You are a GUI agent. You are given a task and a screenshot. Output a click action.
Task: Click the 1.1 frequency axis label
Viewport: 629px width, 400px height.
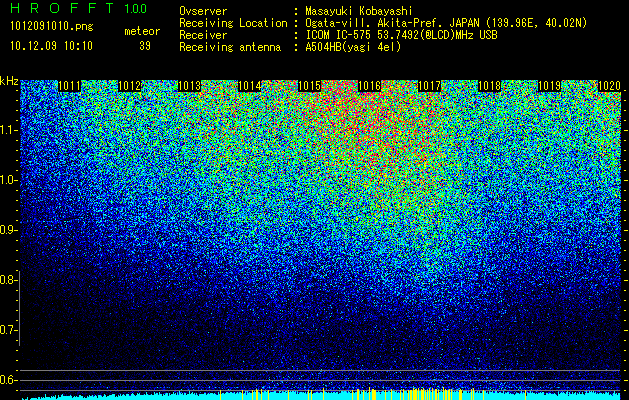click(x=9, y=130)
